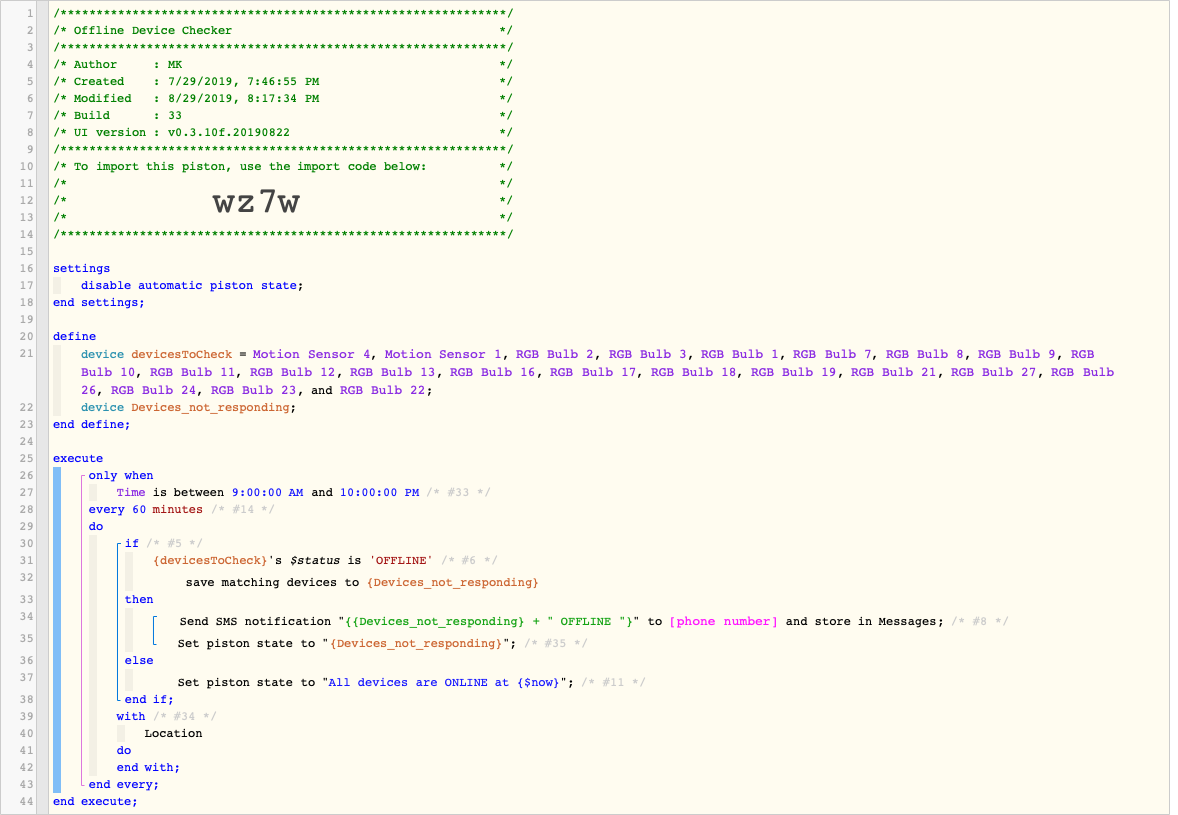
Task: Select the 'every 60 minutes' timer statement
Action: (146, 509)
